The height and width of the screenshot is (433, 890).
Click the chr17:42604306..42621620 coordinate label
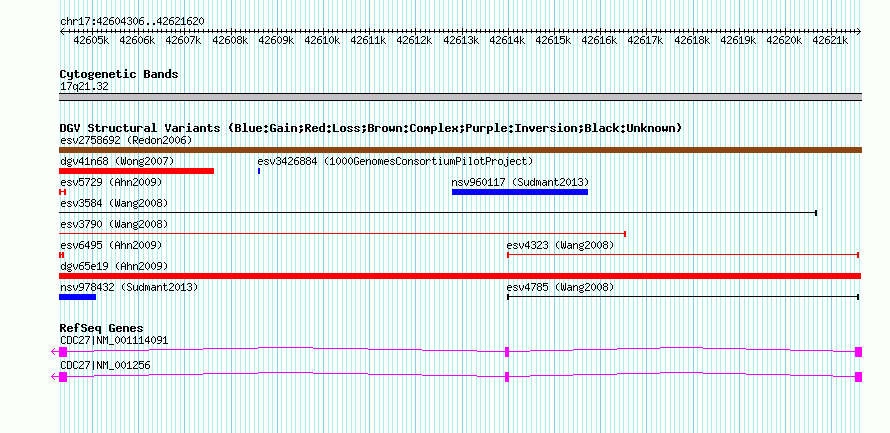coord(132,21)
